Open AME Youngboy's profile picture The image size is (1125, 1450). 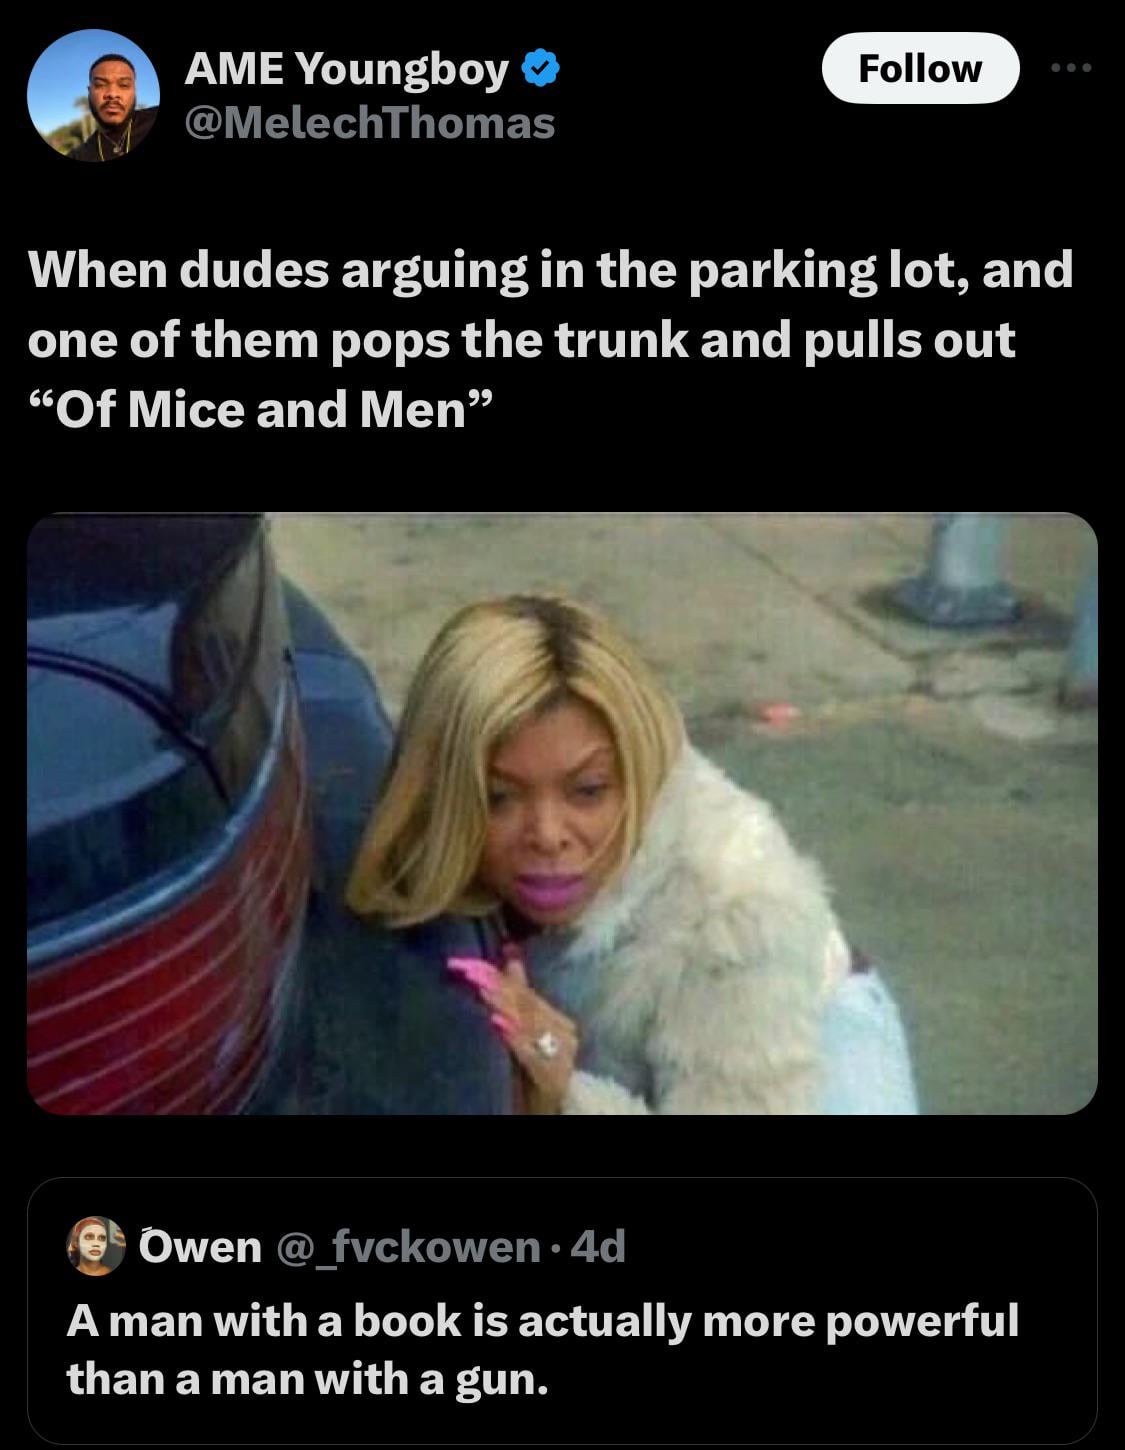(x=93, y=95)
